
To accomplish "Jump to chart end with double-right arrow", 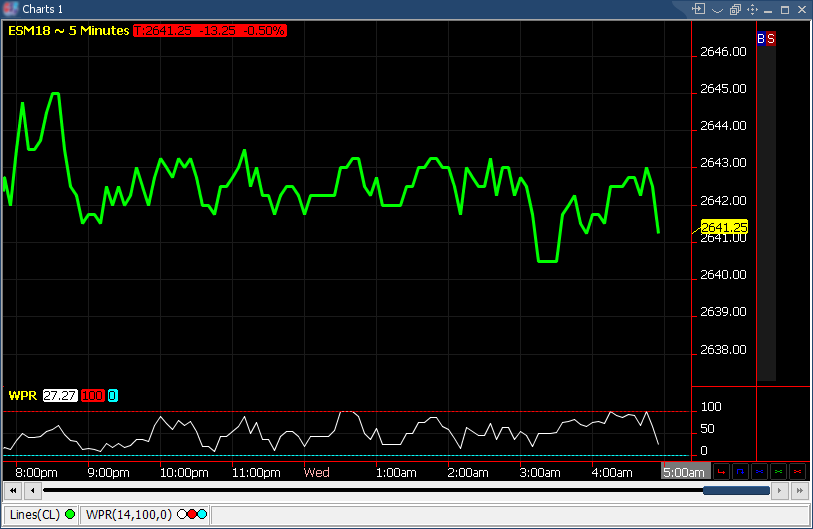I will [800, 490].
